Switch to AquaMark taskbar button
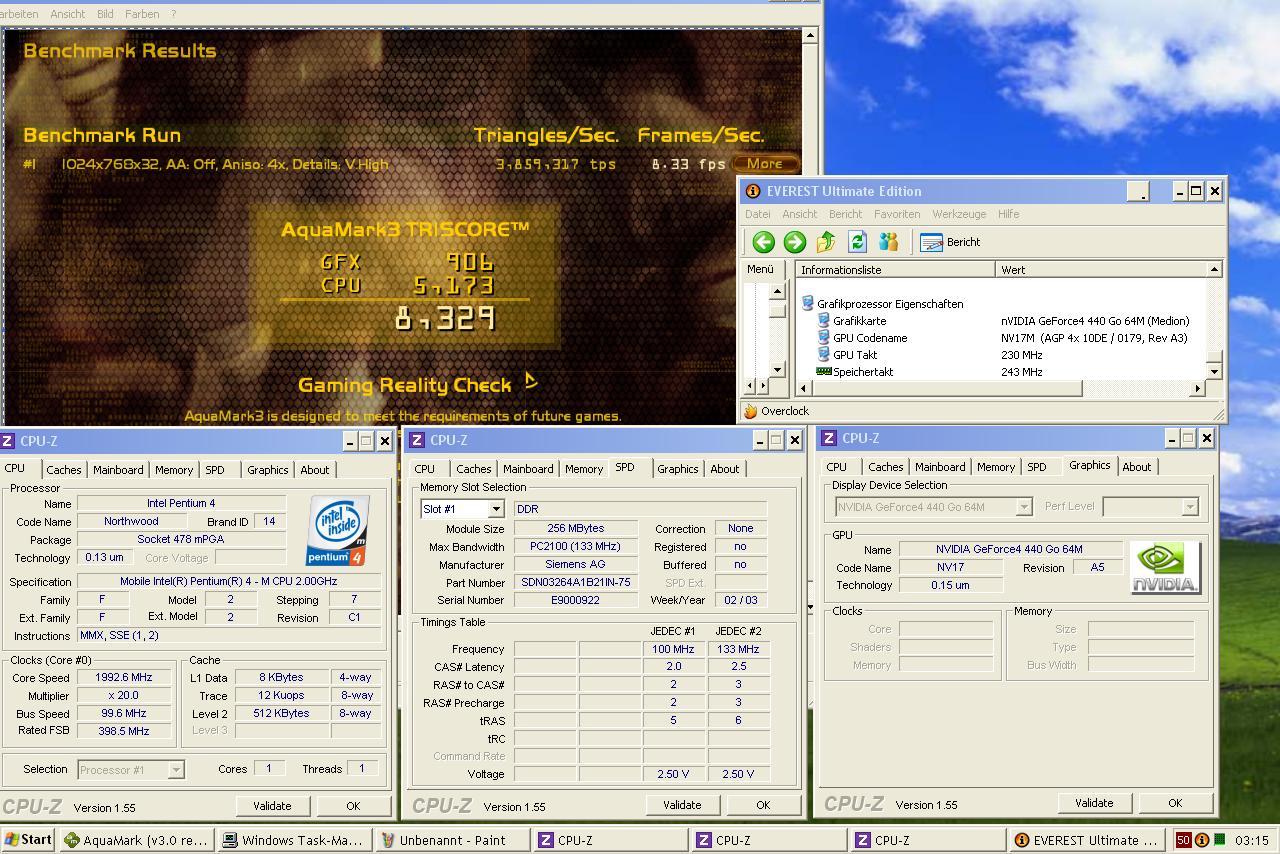The height and width of the screenshot is (854, 1280). [x=136, y=840]
